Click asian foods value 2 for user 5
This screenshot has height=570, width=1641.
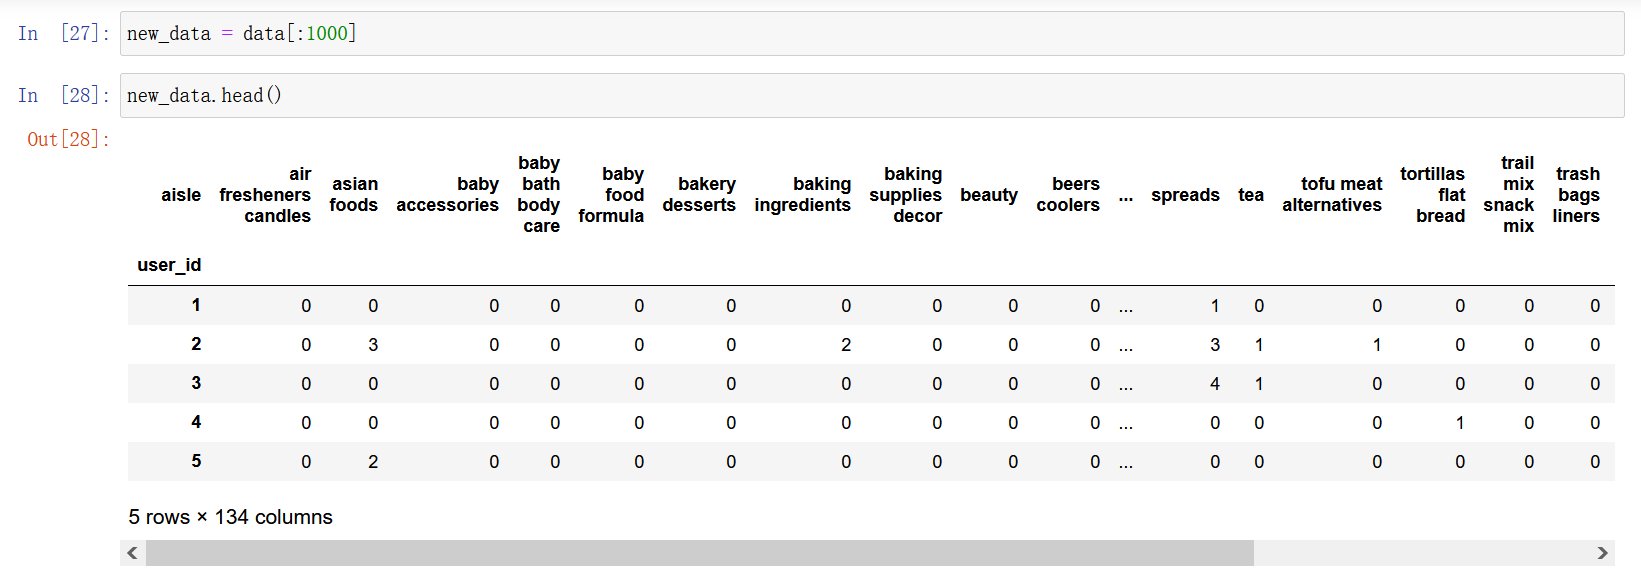[x=373, y=462]
